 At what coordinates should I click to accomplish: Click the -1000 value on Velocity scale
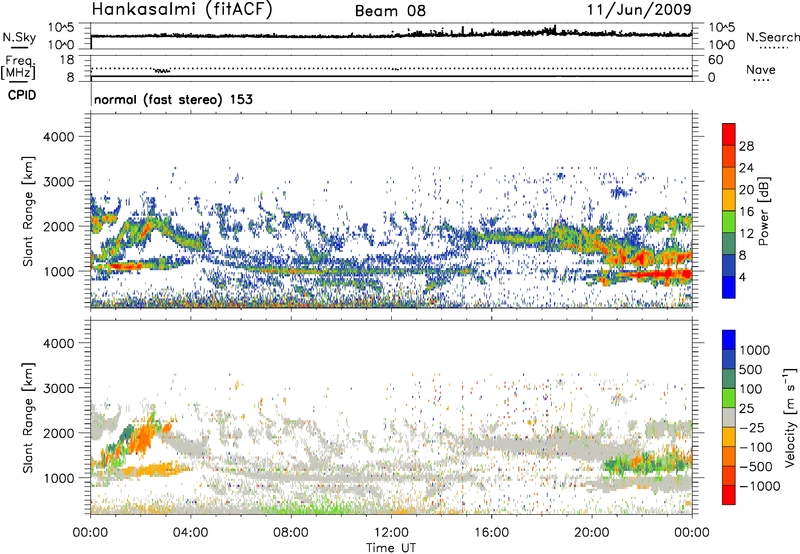click(x=759, y=486)
